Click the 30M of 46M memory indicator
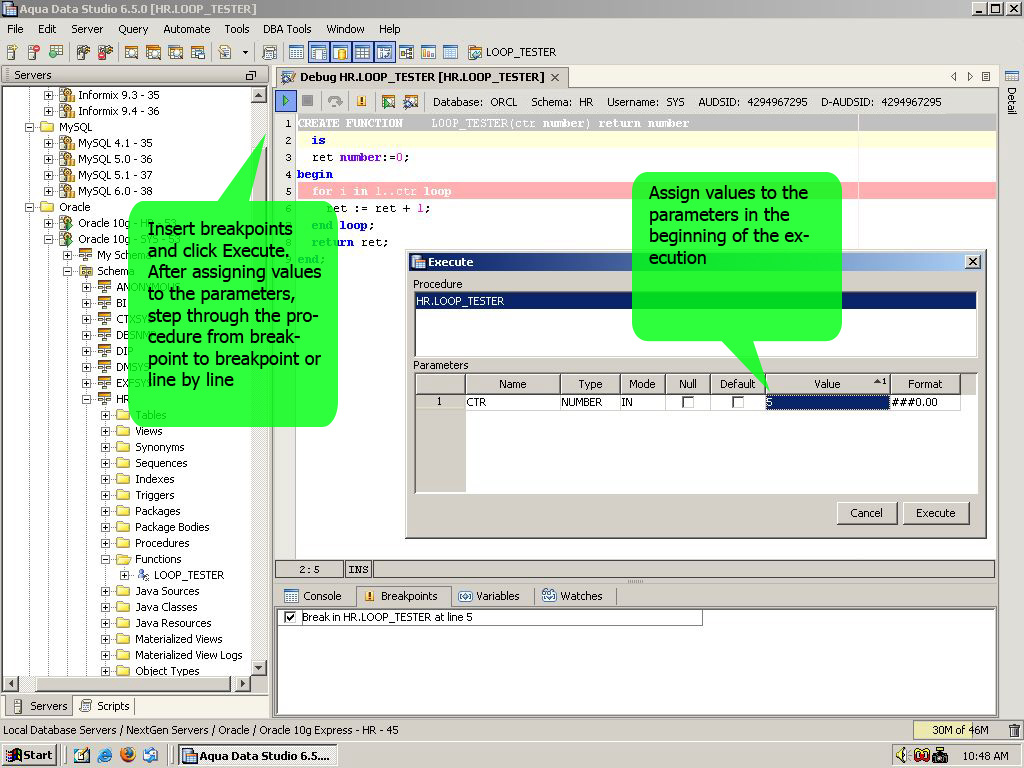The image size is (1024, 768). [x=959, y=730]
